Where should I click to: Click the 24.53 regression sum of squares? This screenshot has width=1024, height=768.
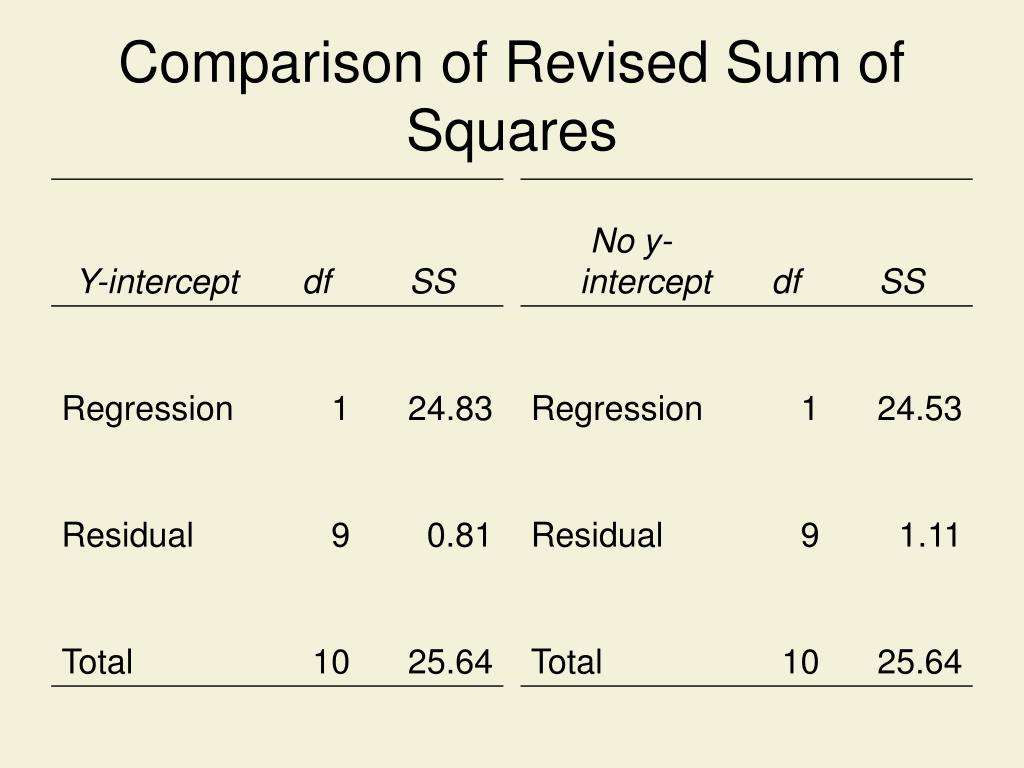(920, 409)
